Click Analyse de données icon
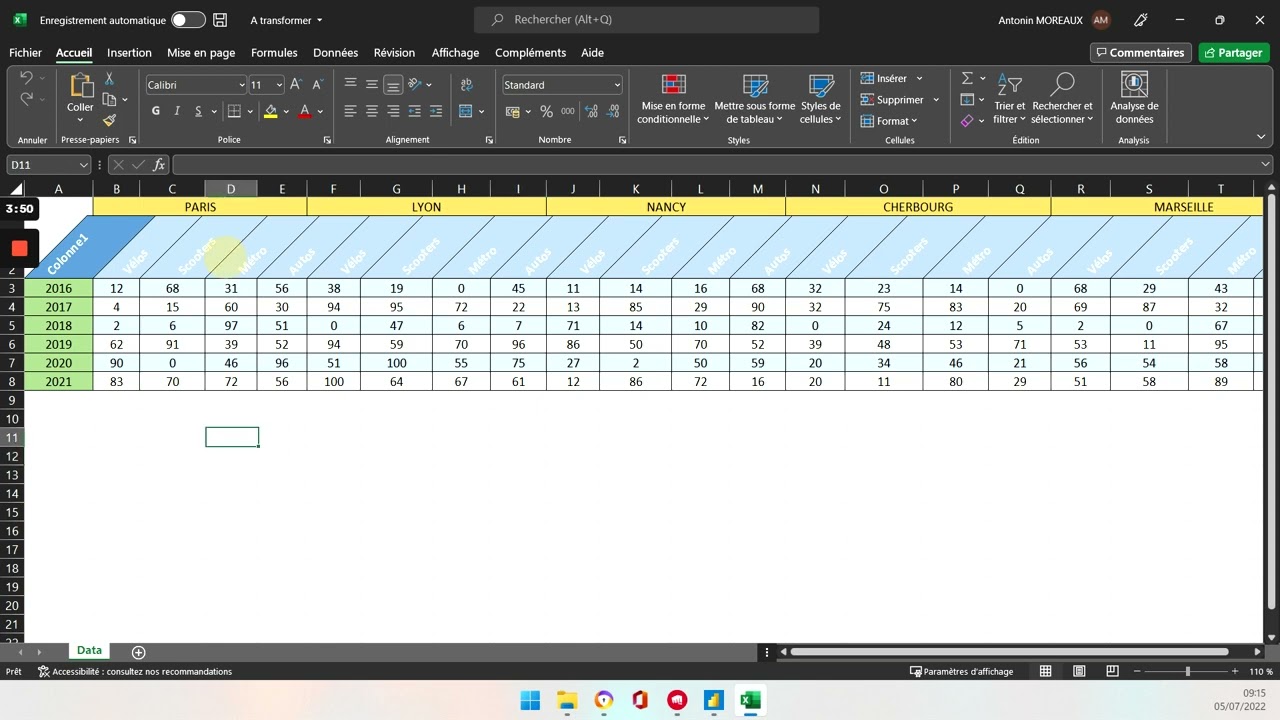The image size is (1280, 720). (1134, 98)
